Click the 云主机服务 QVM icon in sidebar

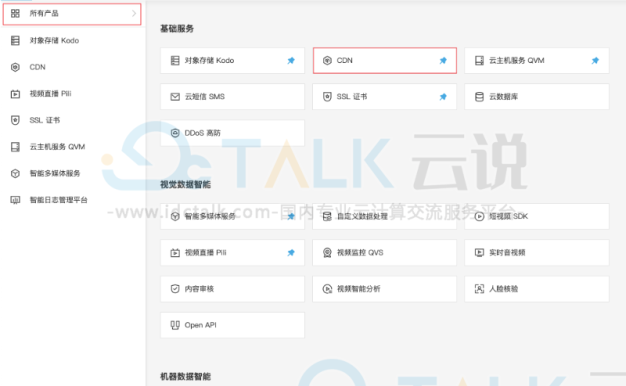15,147
